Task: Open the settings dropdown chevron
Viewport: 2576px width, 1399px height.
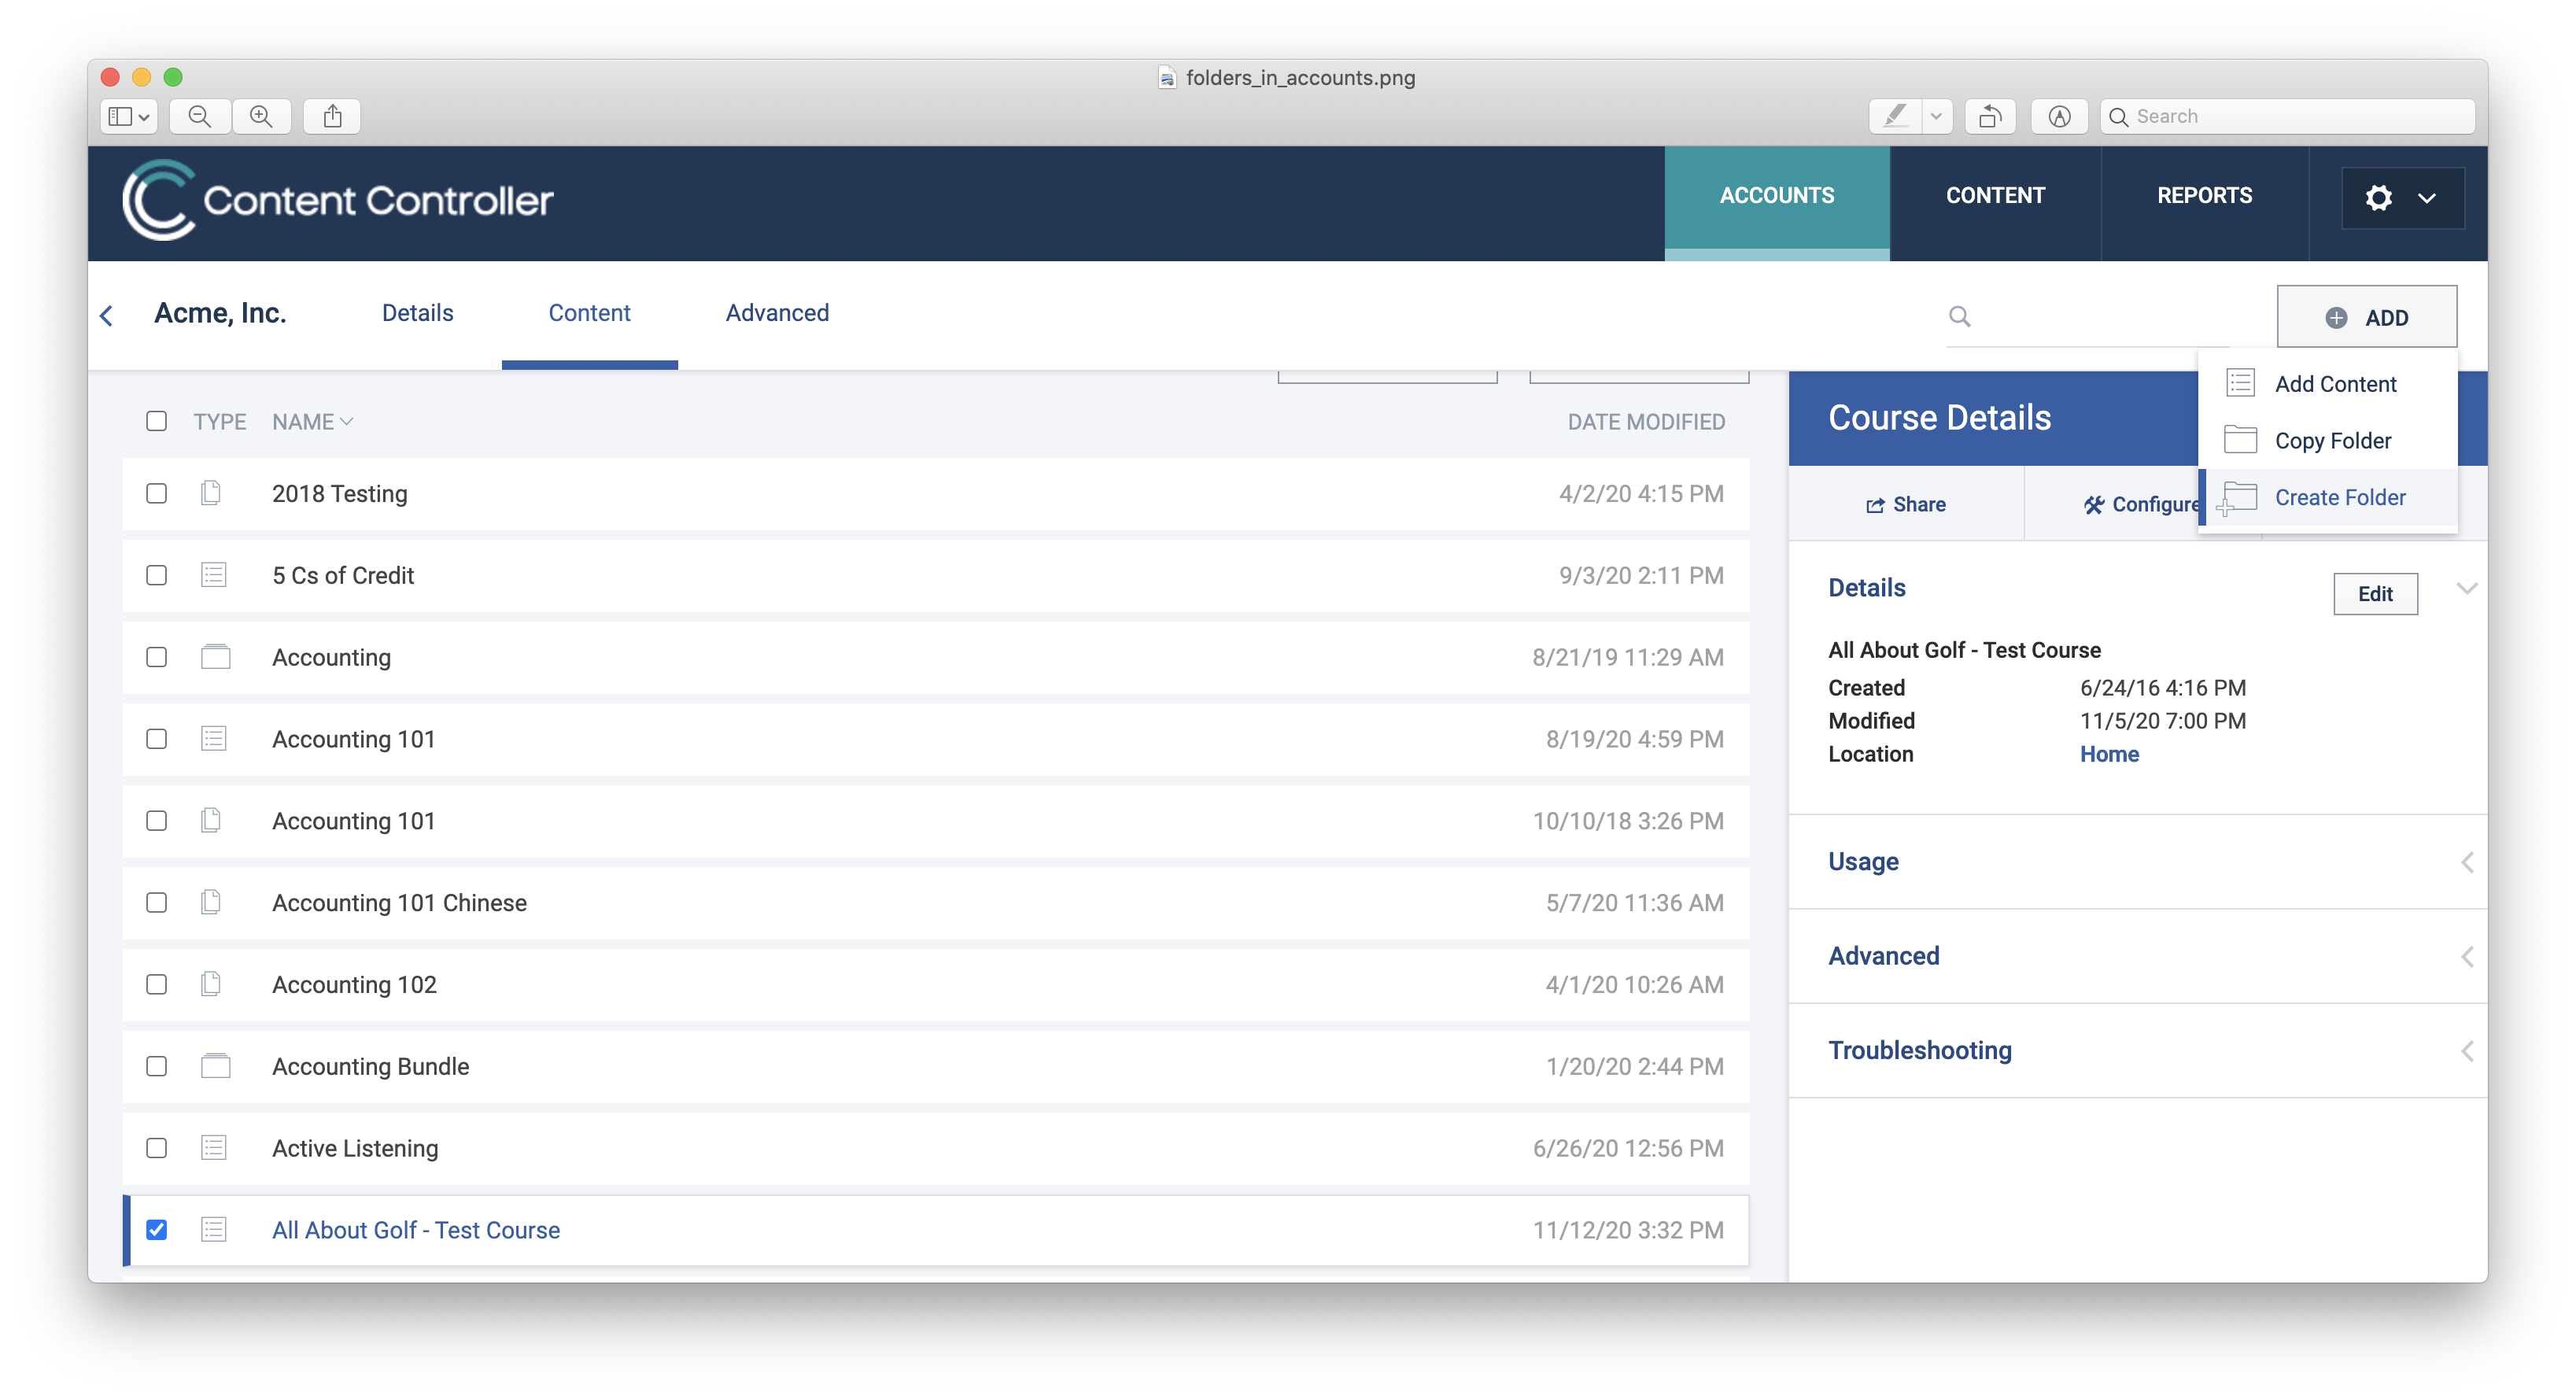Action: (2427, 198)
